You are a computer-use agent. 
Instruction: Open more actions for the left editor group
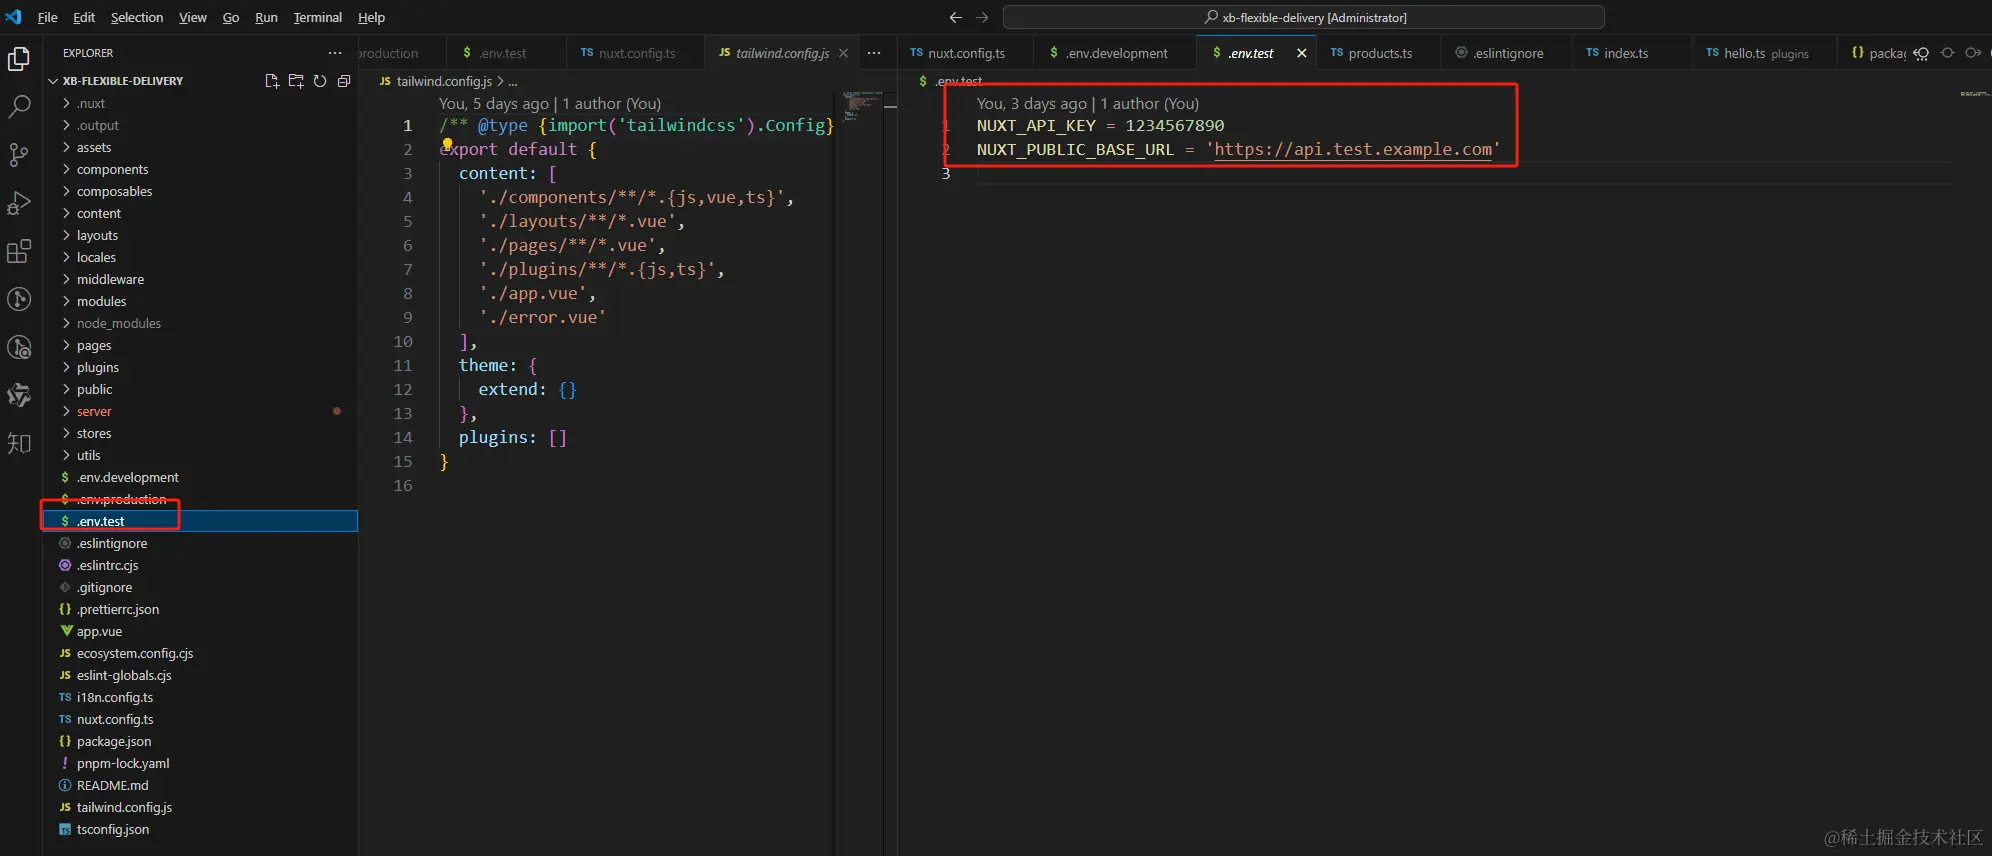tap(874, 53)
